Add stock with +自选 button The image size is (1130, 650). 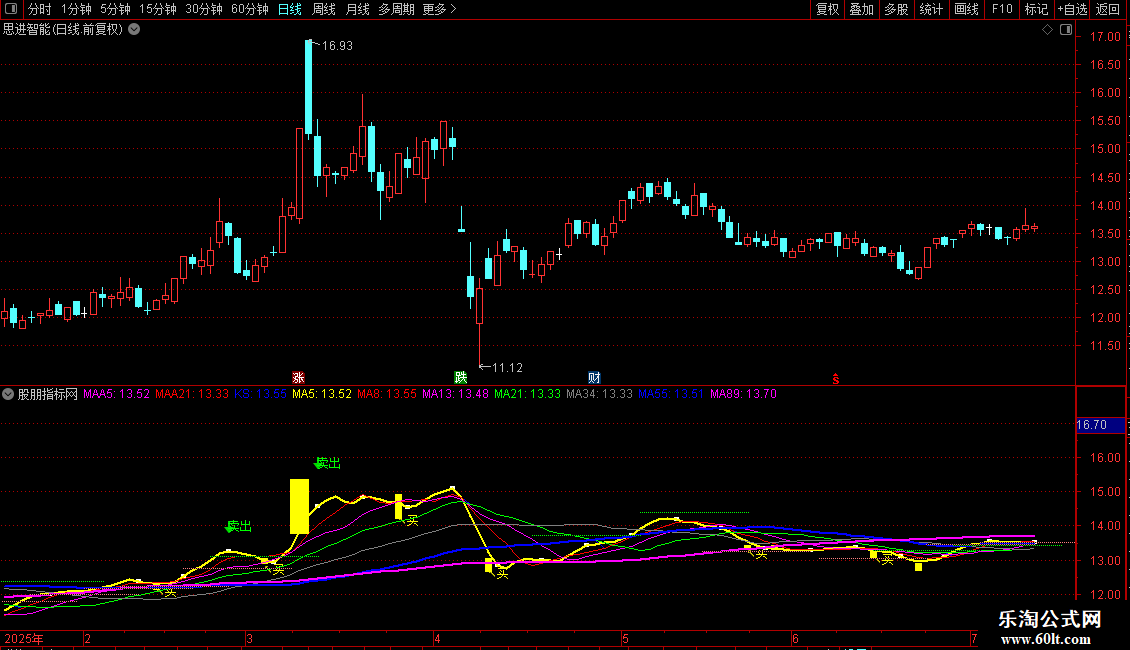point(1072,9)
